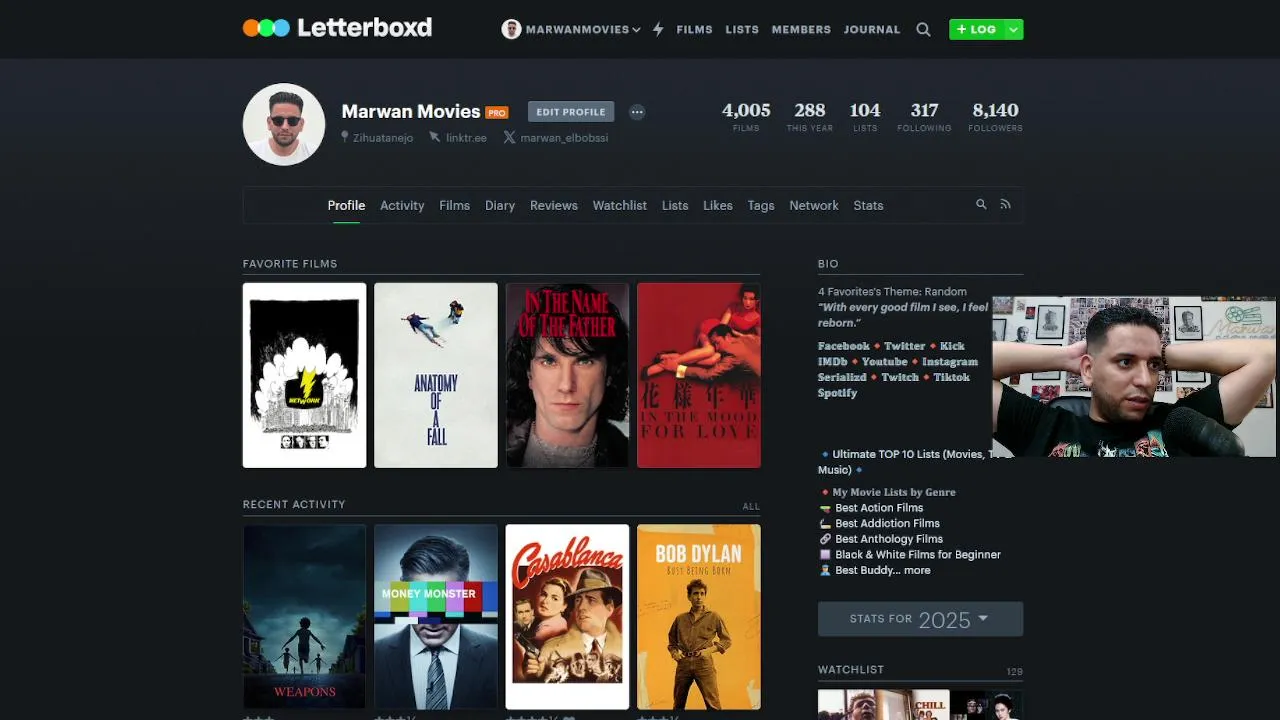
Task: Expand the arrow beside the LOG button
Action: click(1013, 29)
